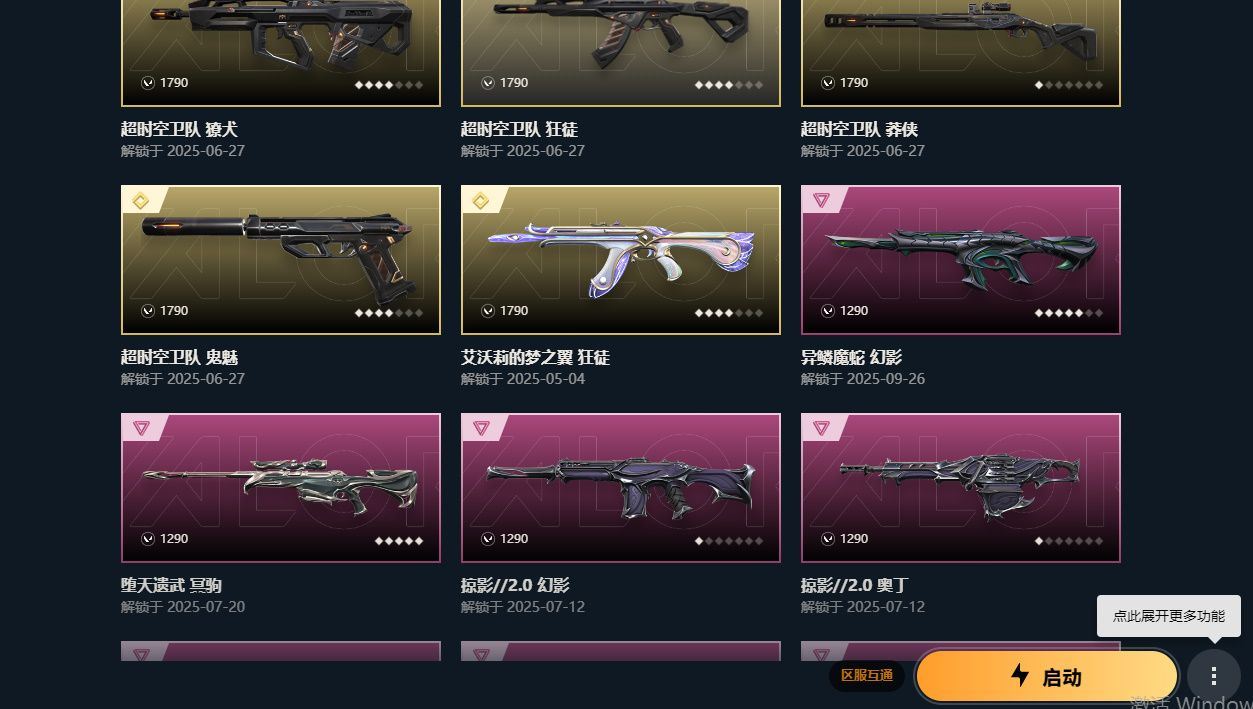Screen dimensions: 1253x709
Task: Click pink tier icon on 掠影//2.0 幻影
Action: click(481, 428)
